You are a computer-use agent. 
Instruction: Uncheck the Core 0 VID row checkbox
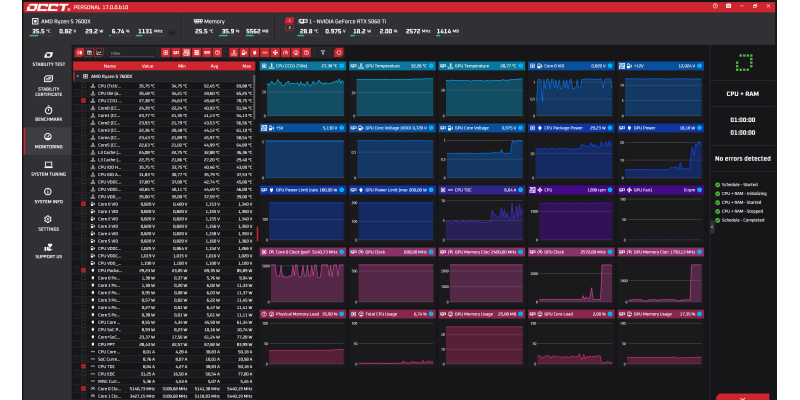(x=83, y=204)
